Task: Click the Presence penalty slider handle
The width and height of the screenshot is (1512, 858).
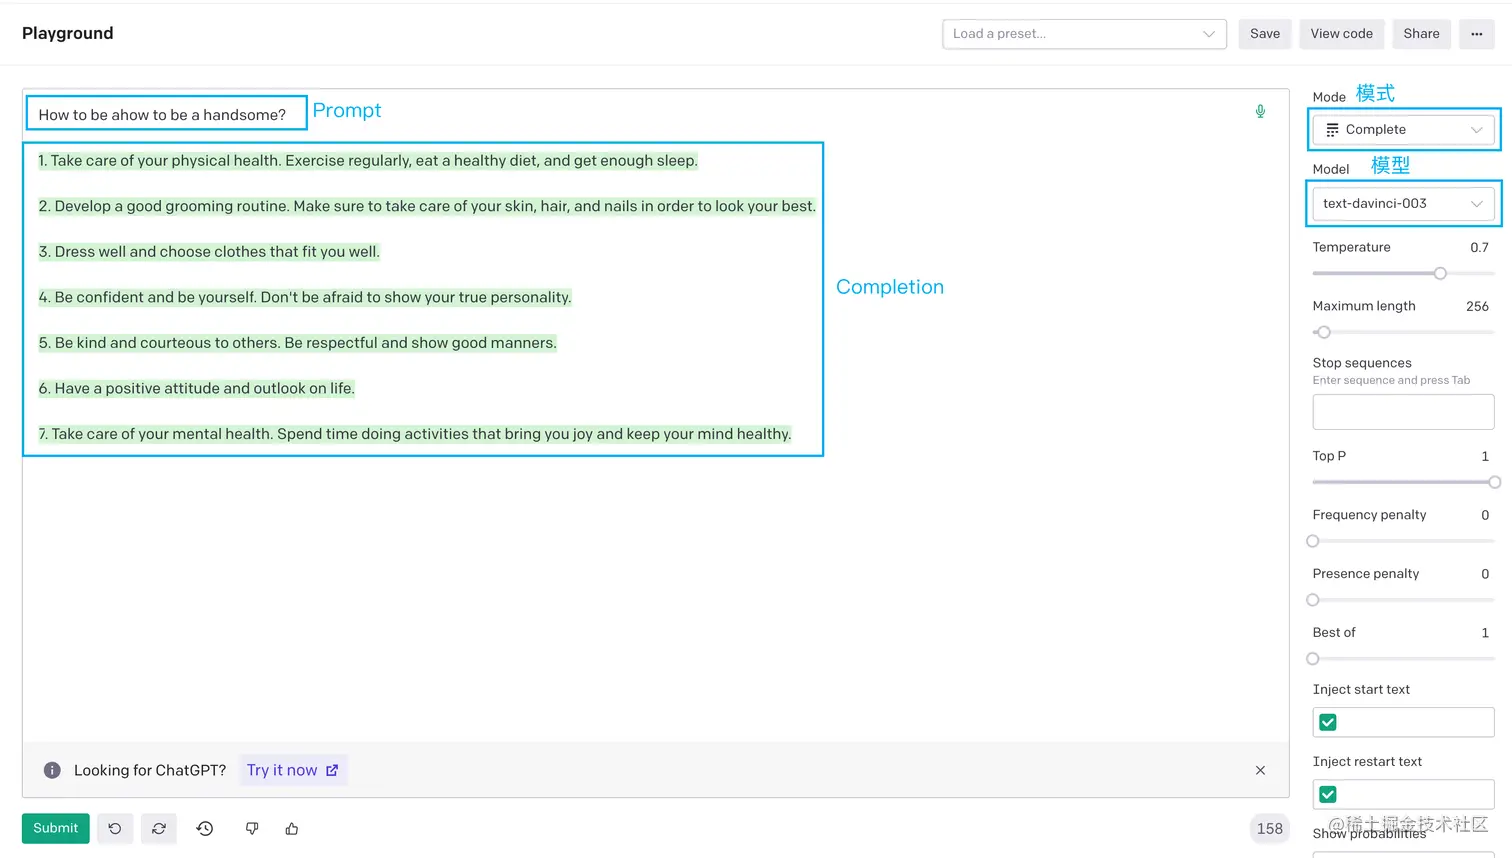Action: click(x=1313, y=600)
